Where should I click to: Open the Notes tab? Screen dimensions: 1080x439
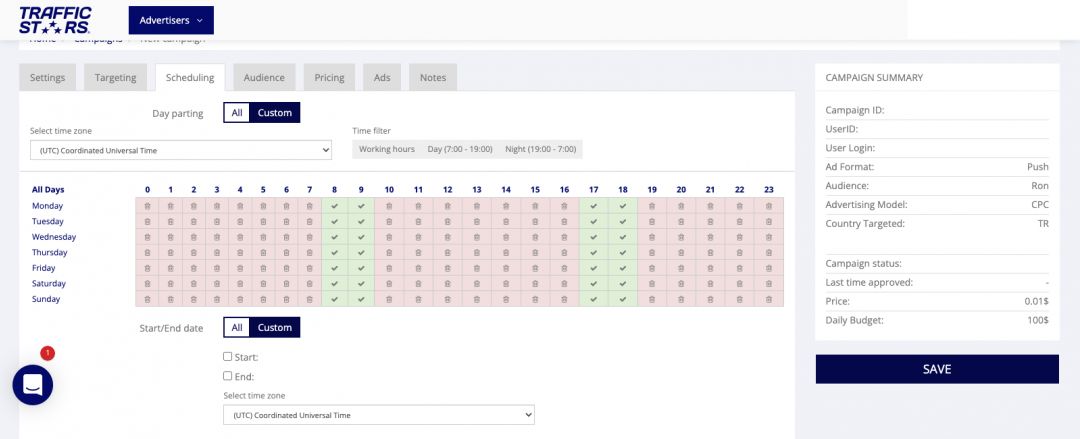point(433,77)
